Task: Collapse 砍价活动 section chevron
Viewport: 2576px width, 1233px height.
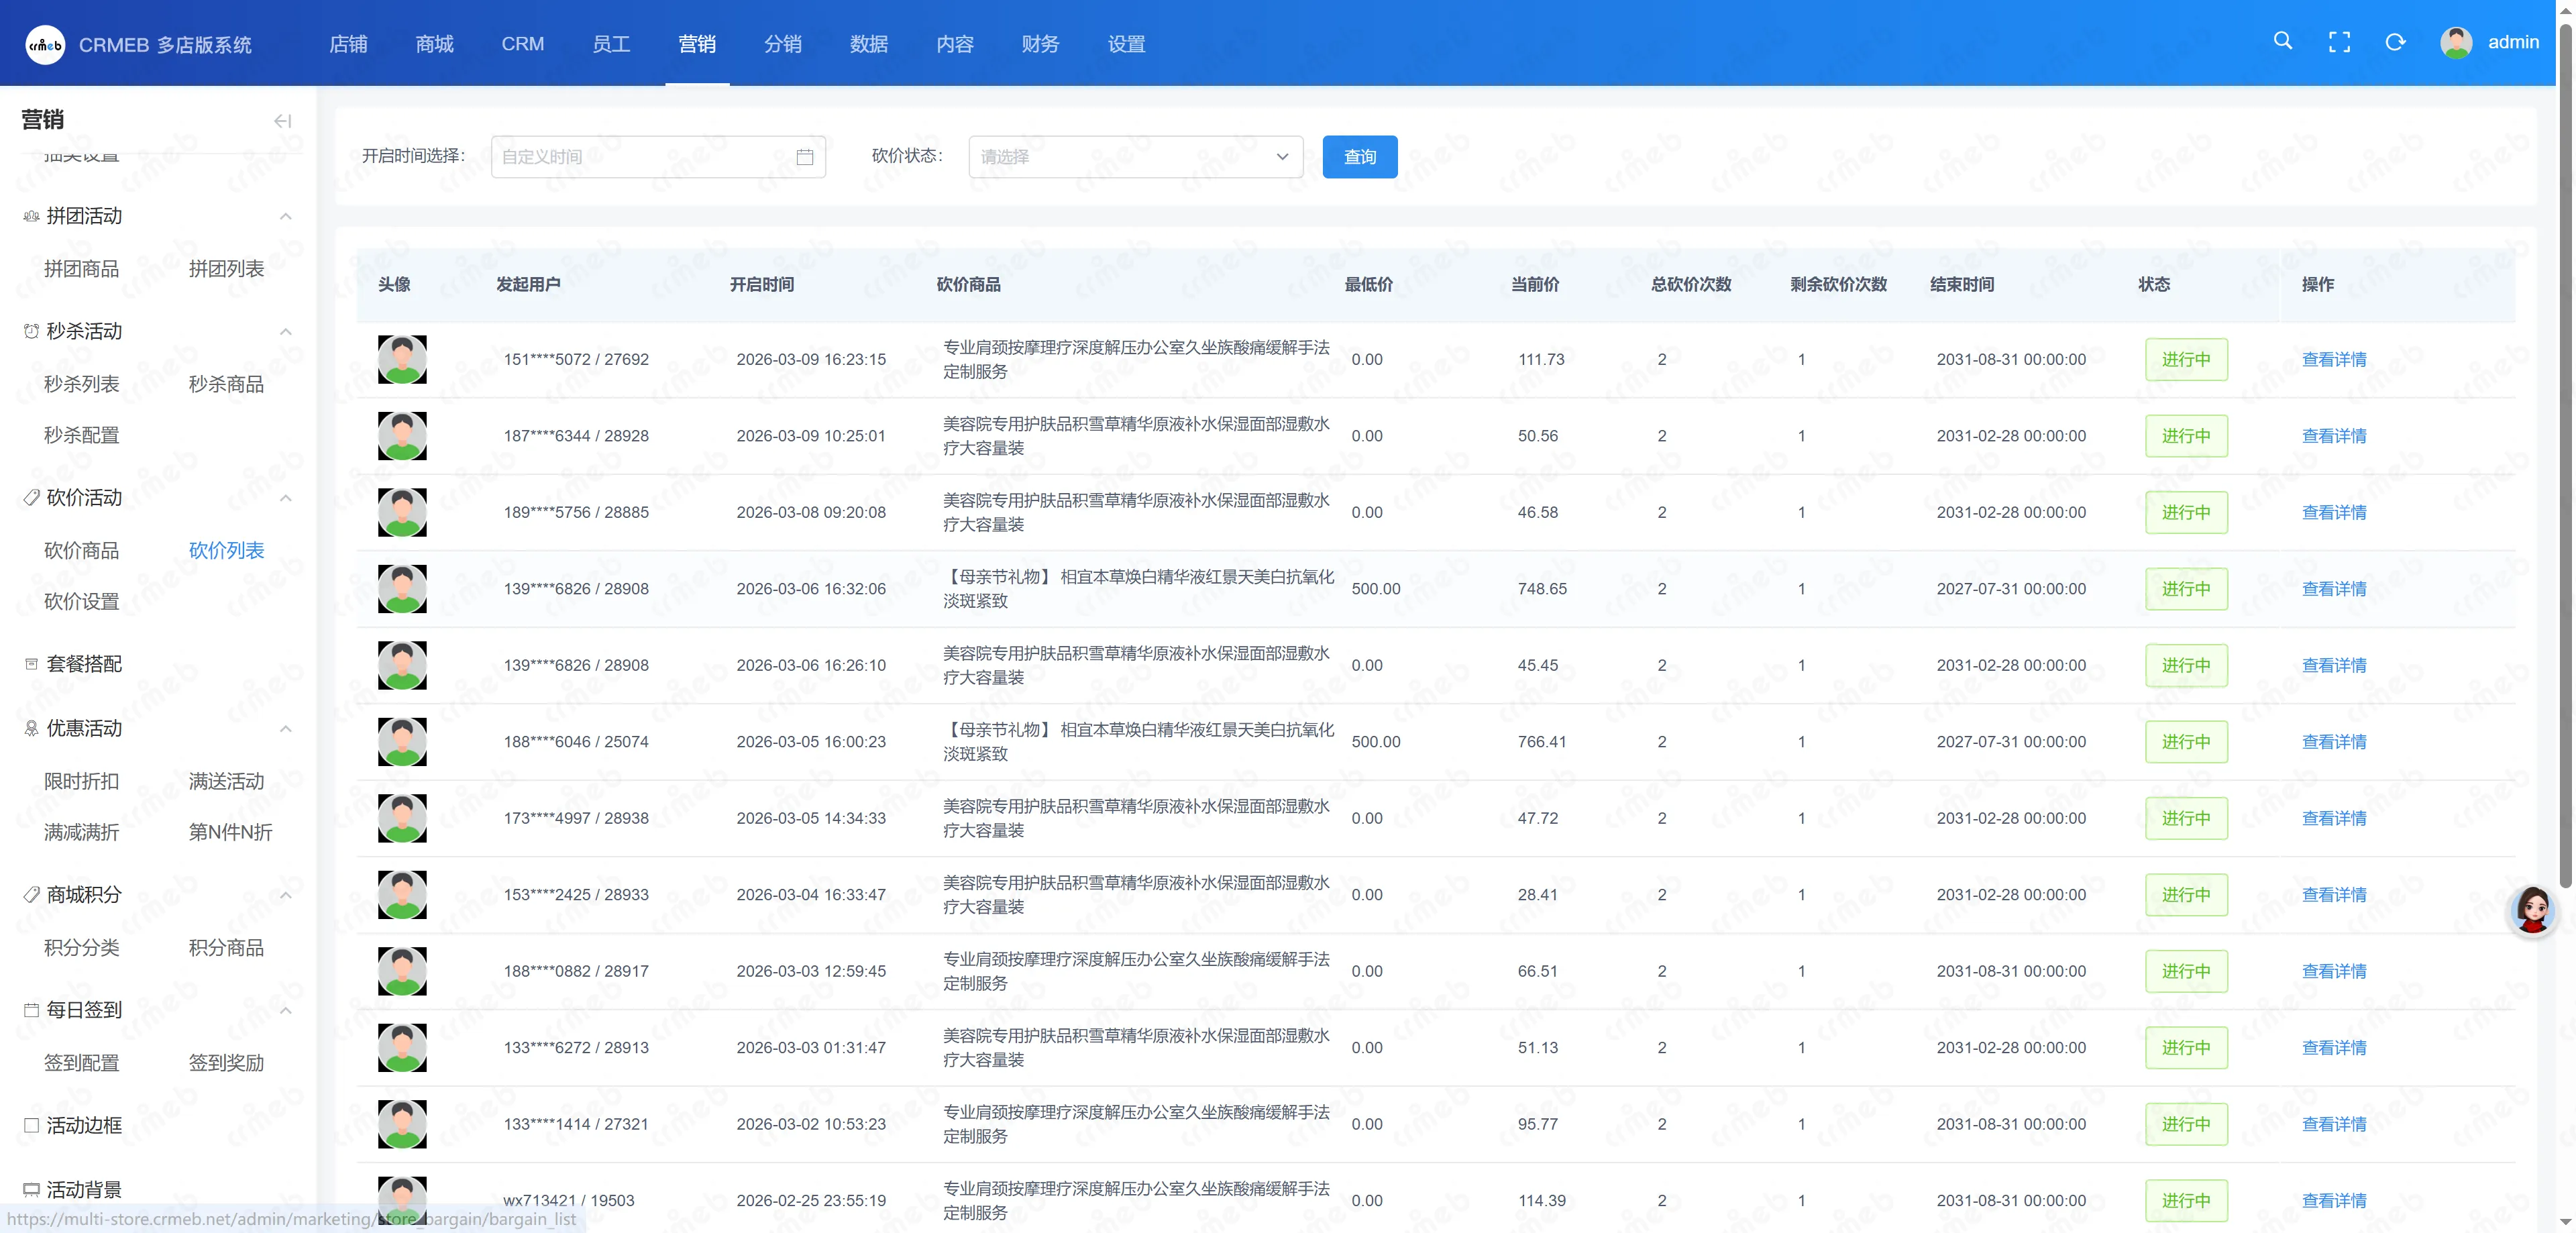Action: (286, 497)
